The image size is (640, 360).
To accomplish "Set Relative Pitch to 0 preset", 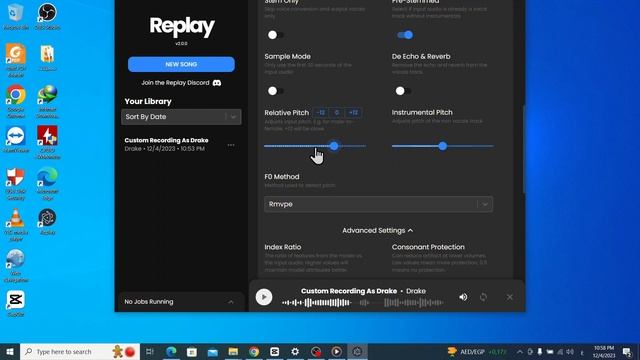I will point(336,112).
